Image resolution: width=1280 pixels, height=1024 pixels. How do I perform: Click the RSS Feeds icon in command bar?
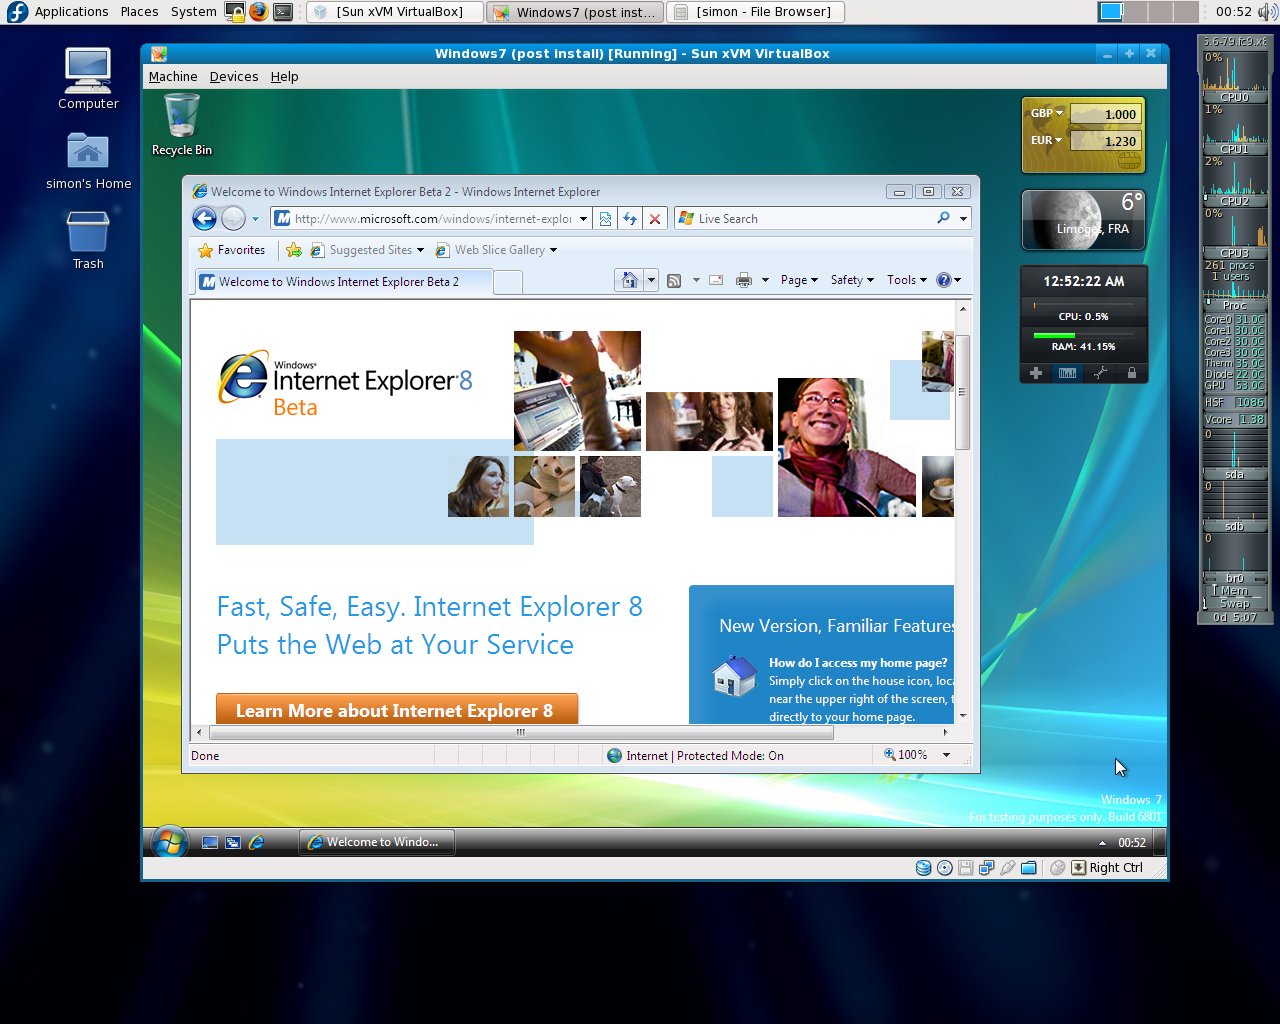point(674,281)
